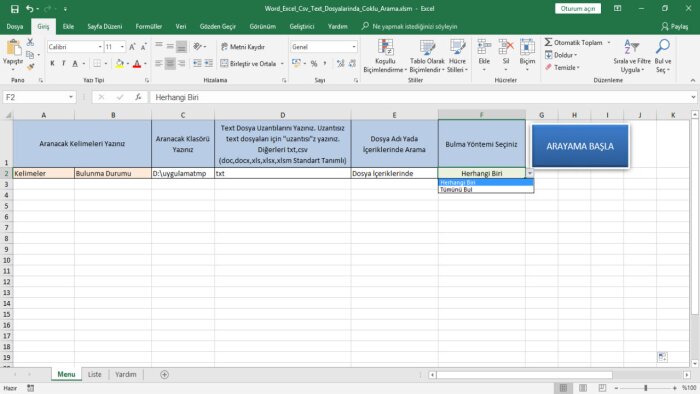Viewport: 700px width, 394px height.
Task: Open the Biçim format menu
Action: (527, 56)
